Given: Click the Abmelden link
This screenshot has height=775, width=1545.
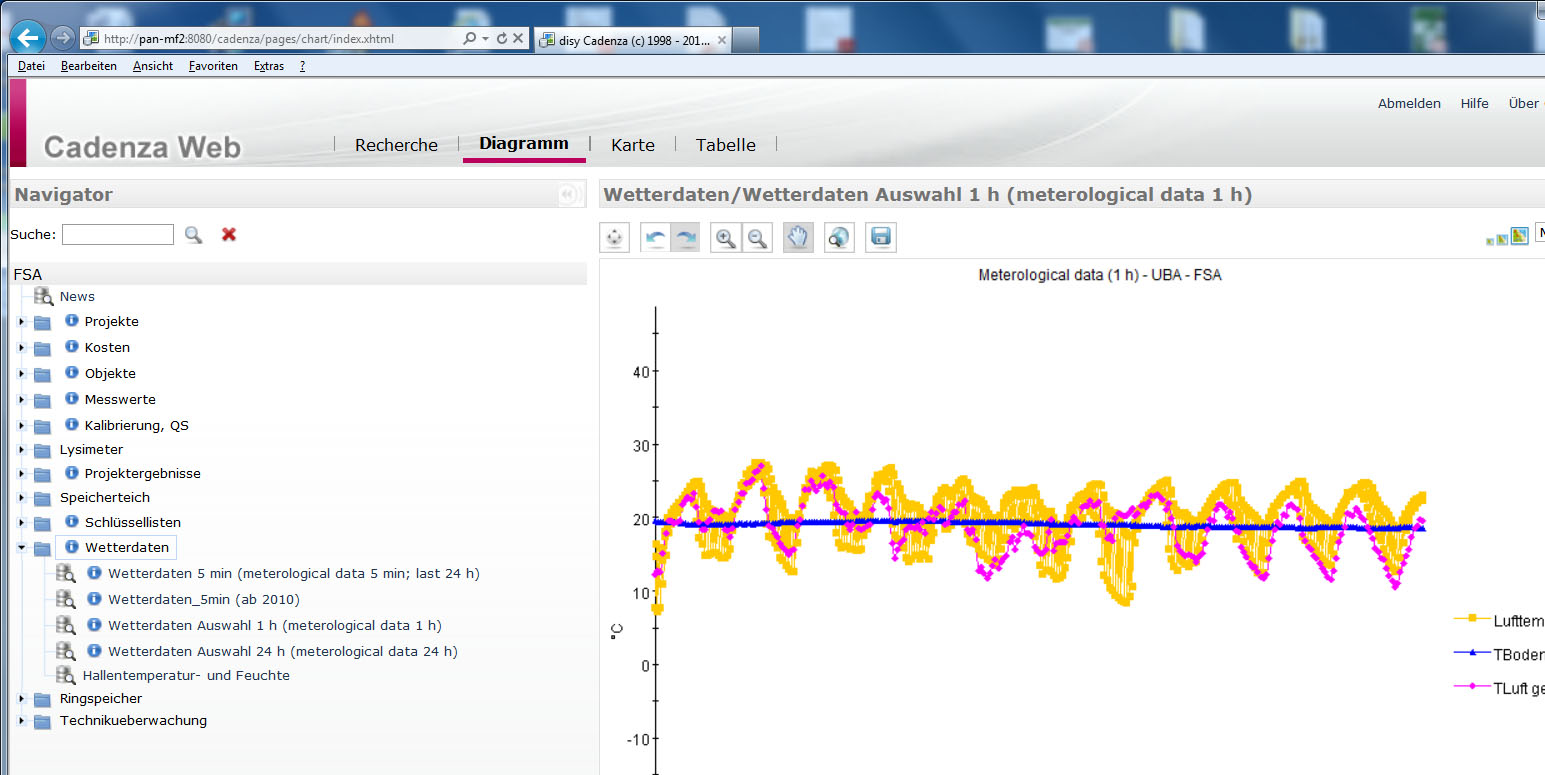Looking at the screenshot, I should pos(1409,103).
